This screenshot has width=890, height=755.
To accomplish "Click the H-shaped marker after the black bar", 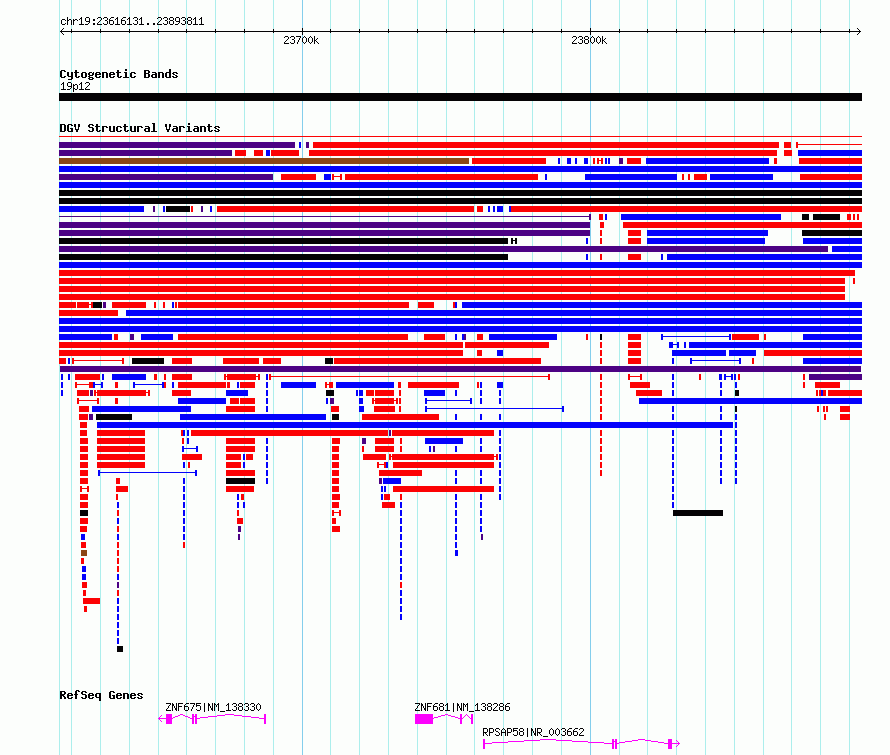I will coord(514,241).
